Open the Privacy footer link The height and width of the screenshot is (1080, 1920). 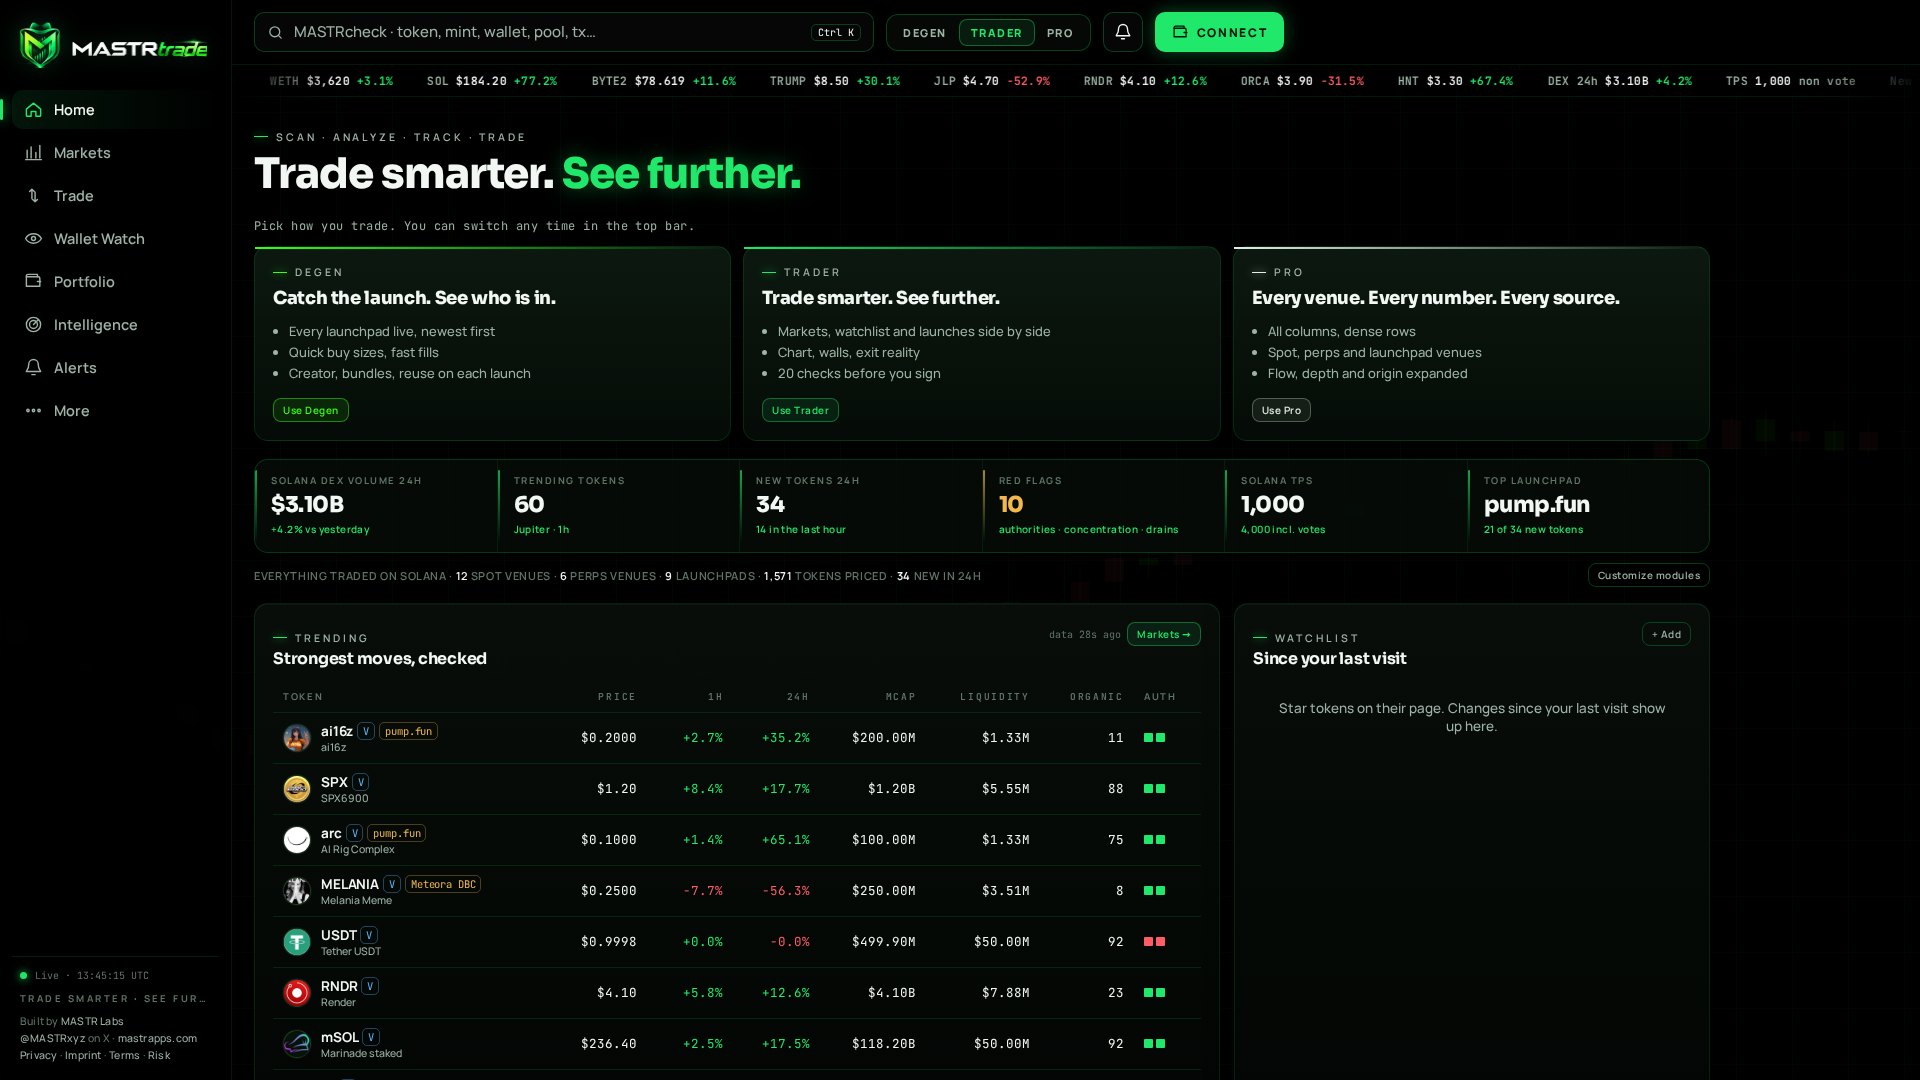click(38, 1056)
